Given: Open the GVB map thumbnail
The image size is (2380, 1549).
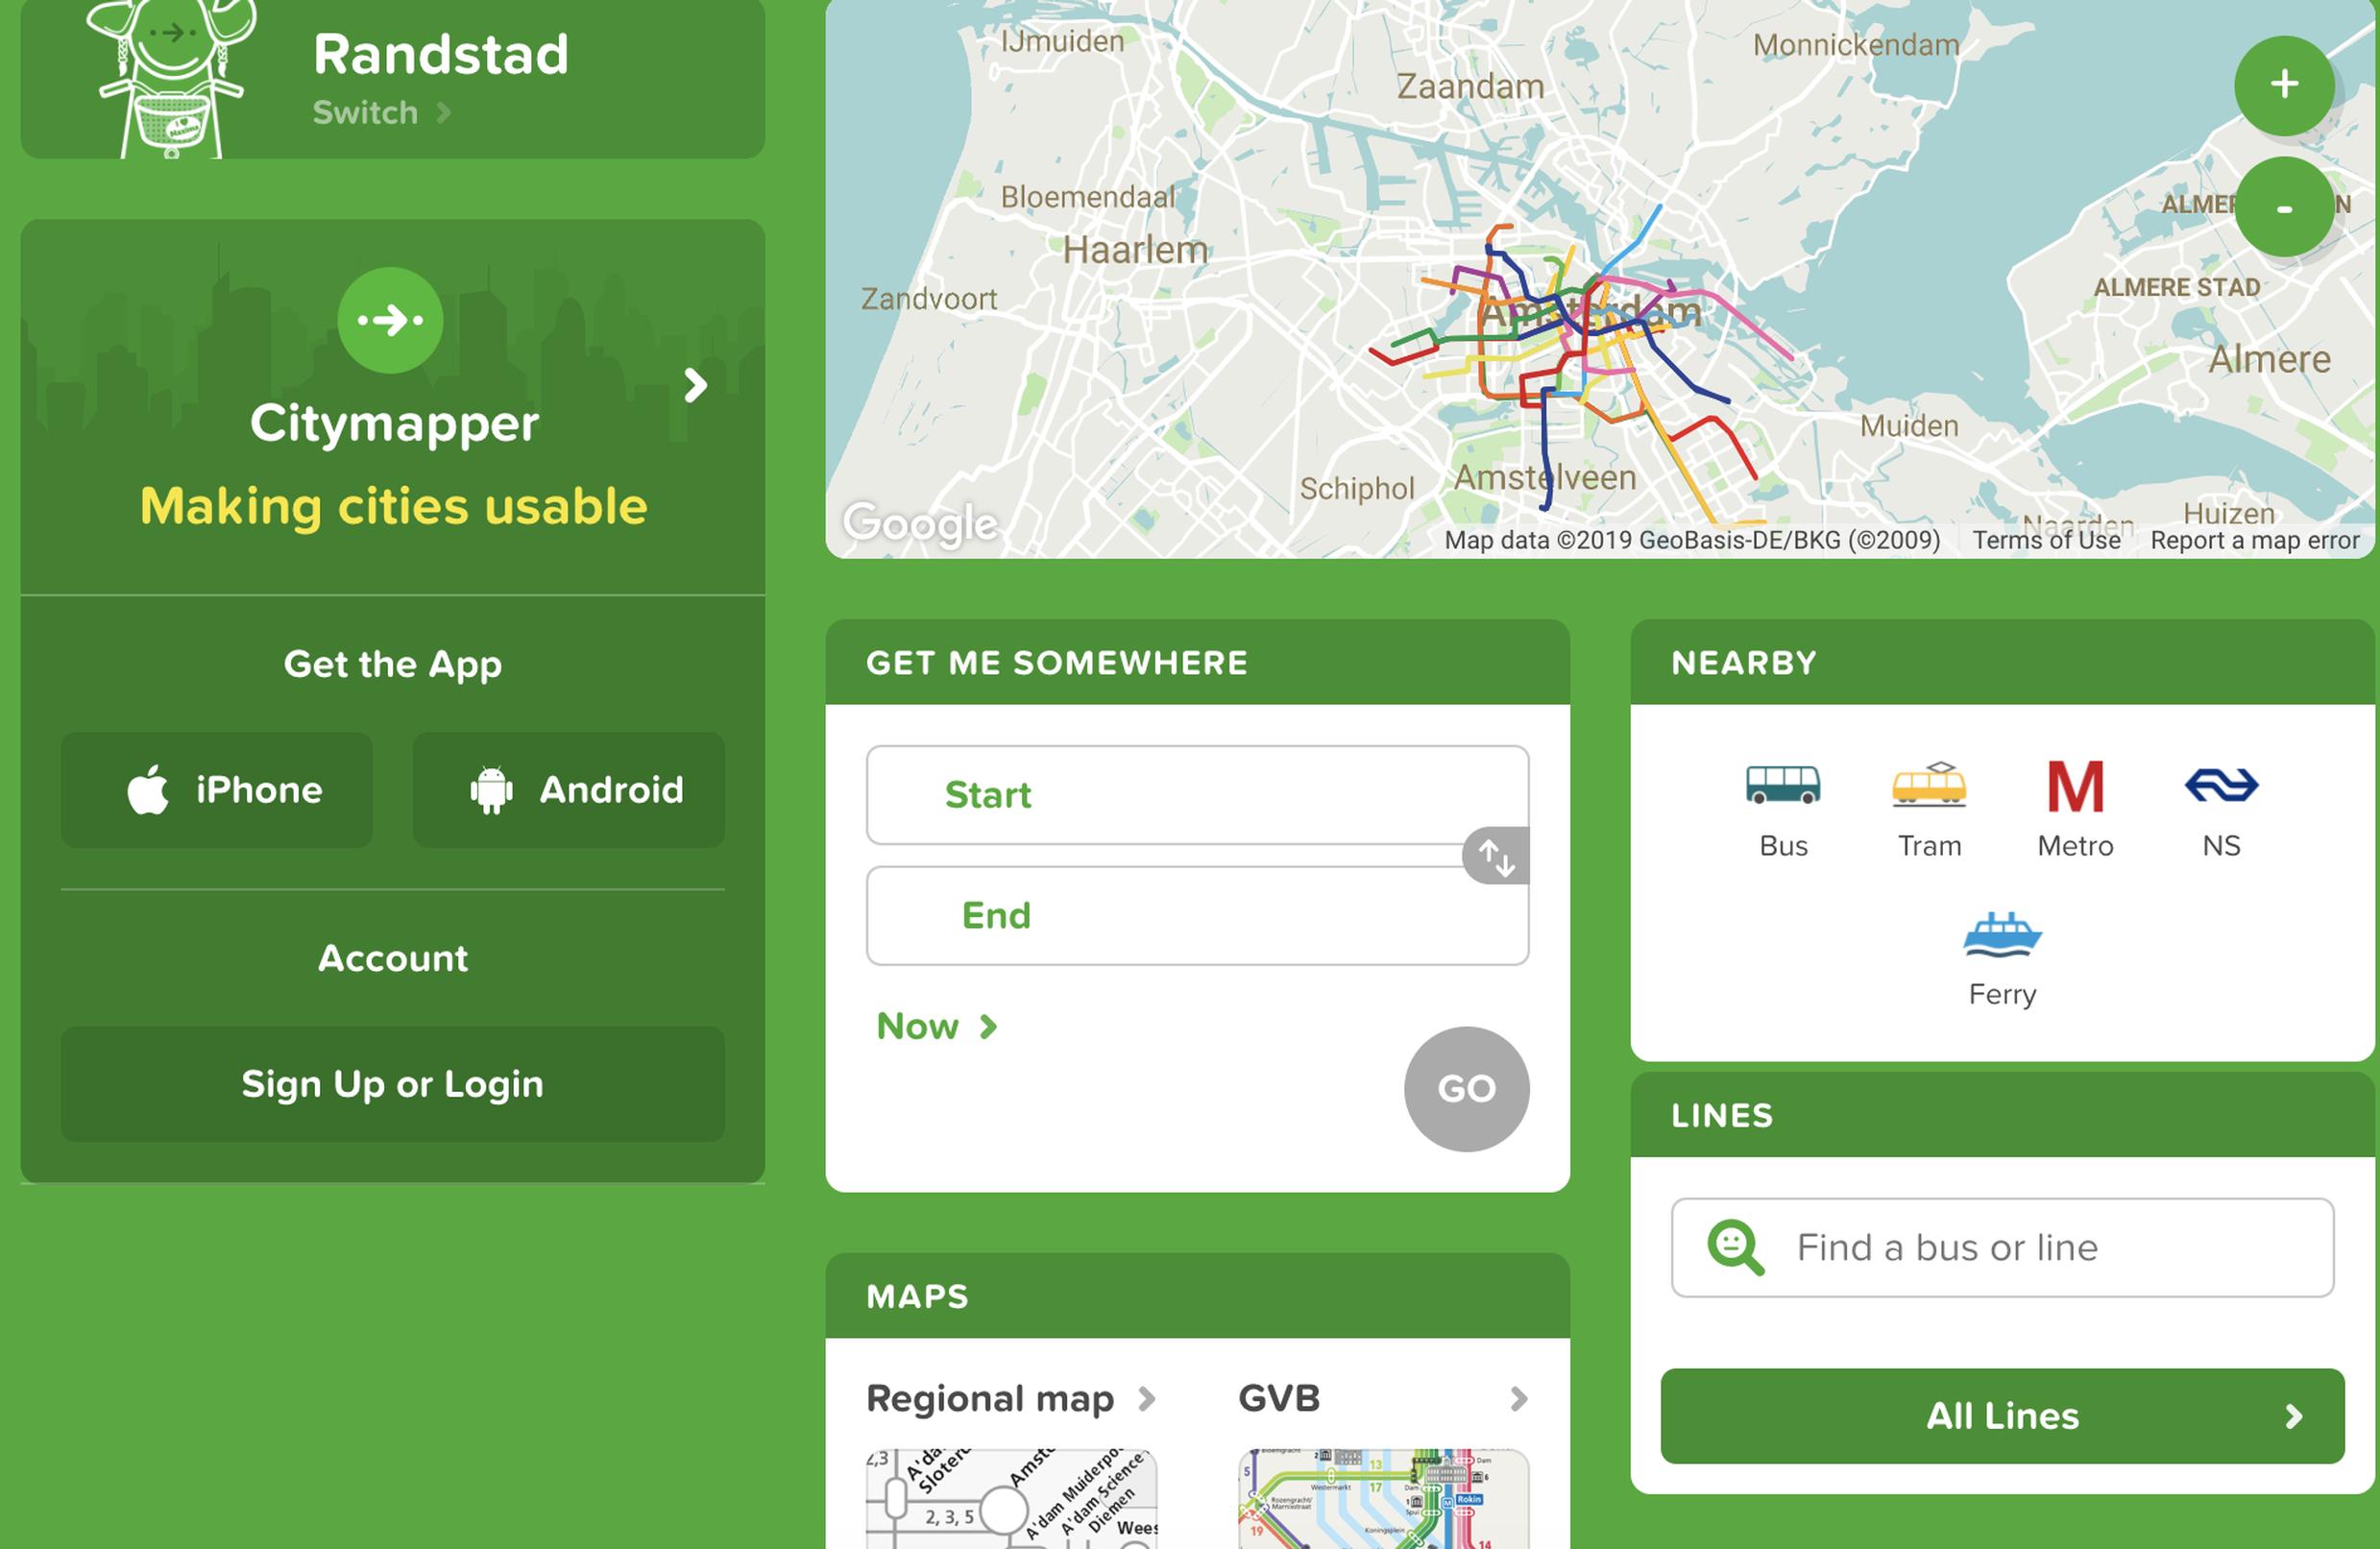Looking at the screenshot, I should pos(1383,1499).
